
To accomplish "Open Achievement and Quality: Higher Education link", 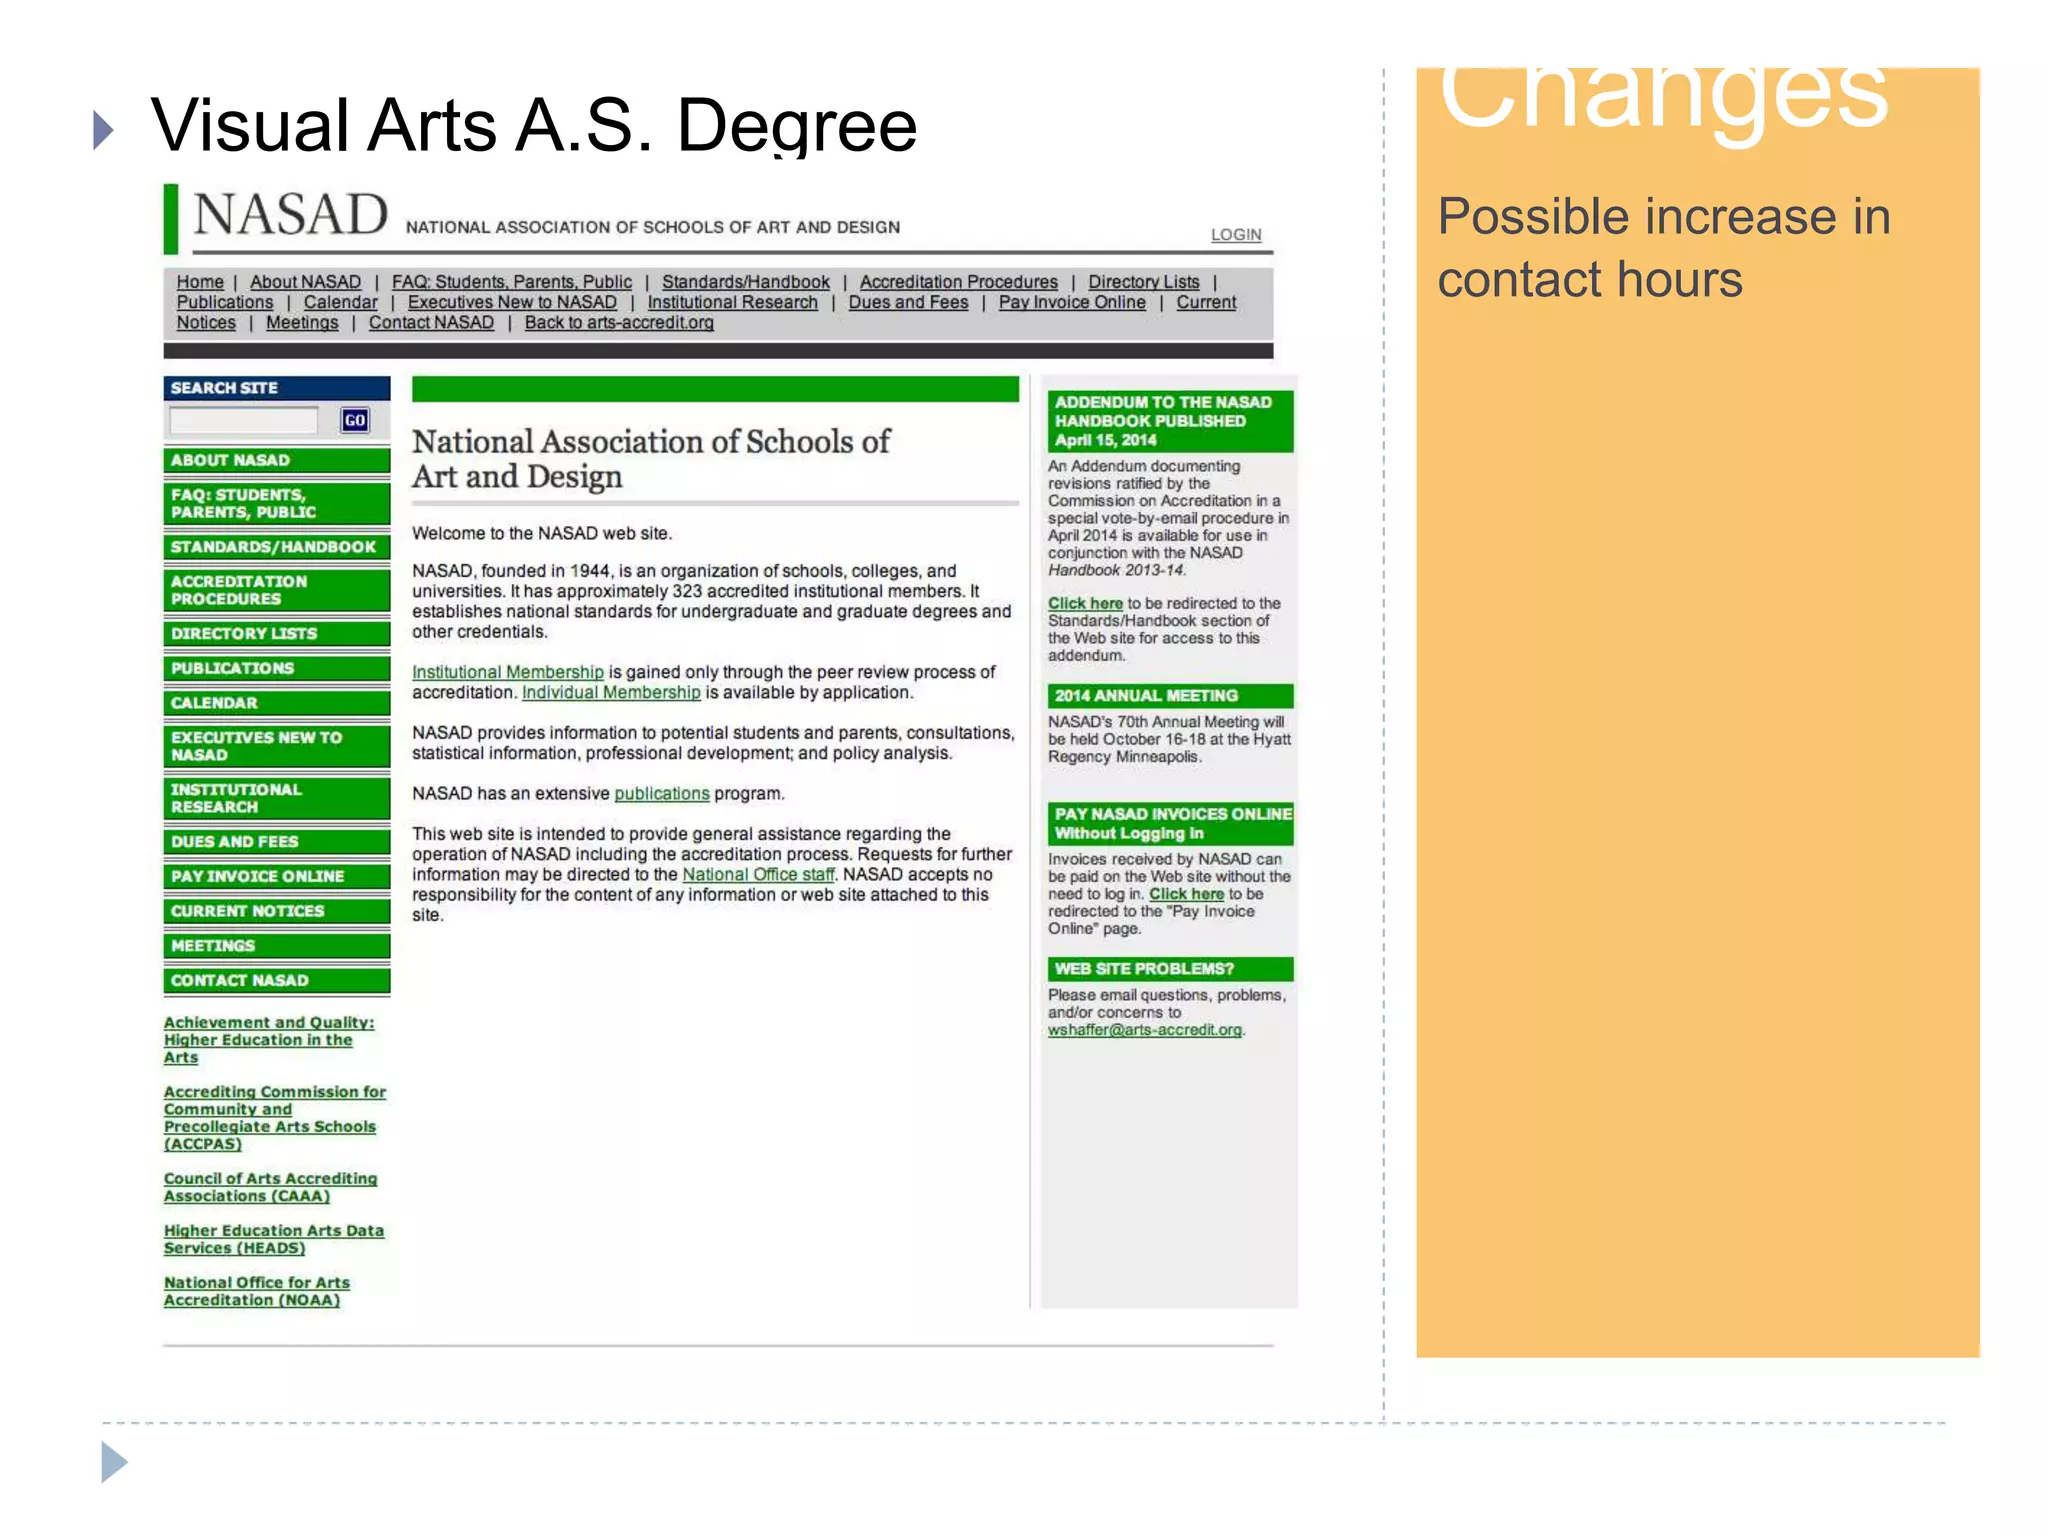I will tap(269, 1040).
